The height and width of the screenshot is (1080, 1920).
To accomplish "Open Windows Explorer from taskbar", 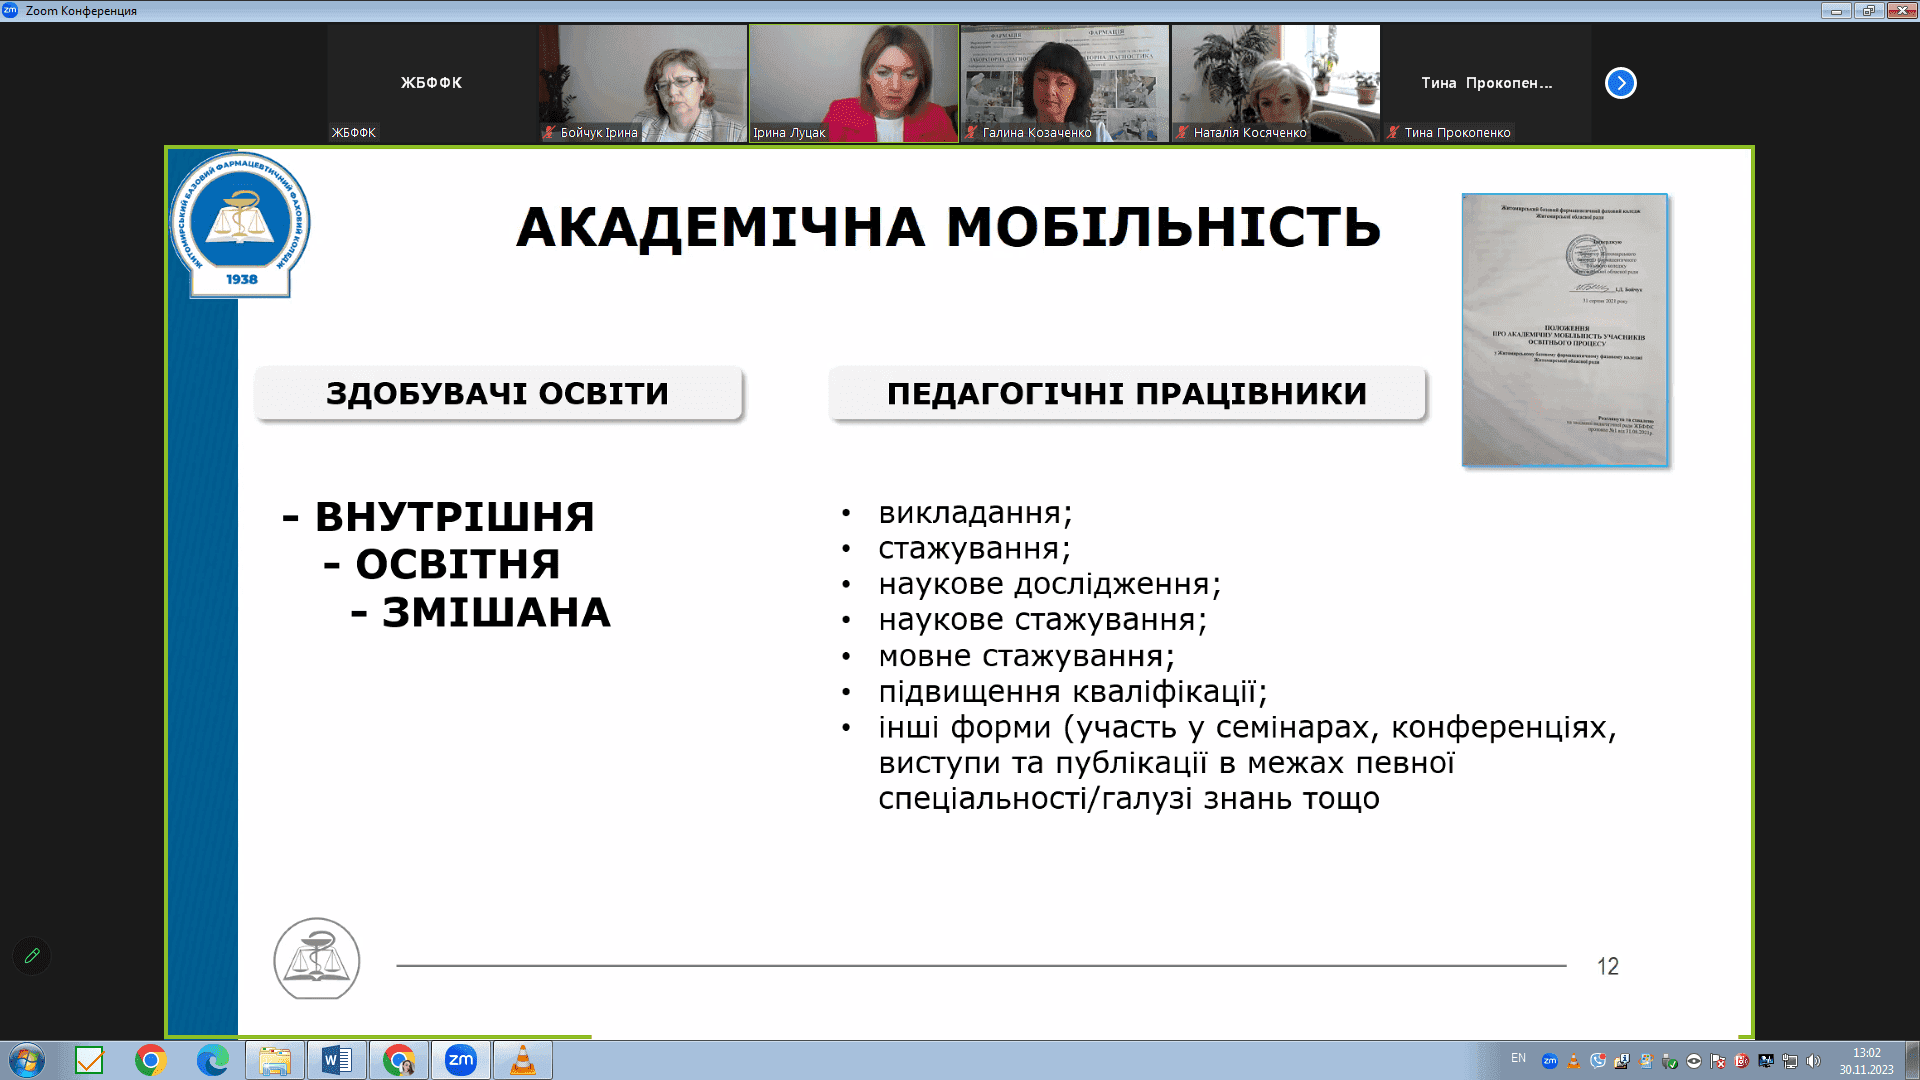I will [275, 1060].
